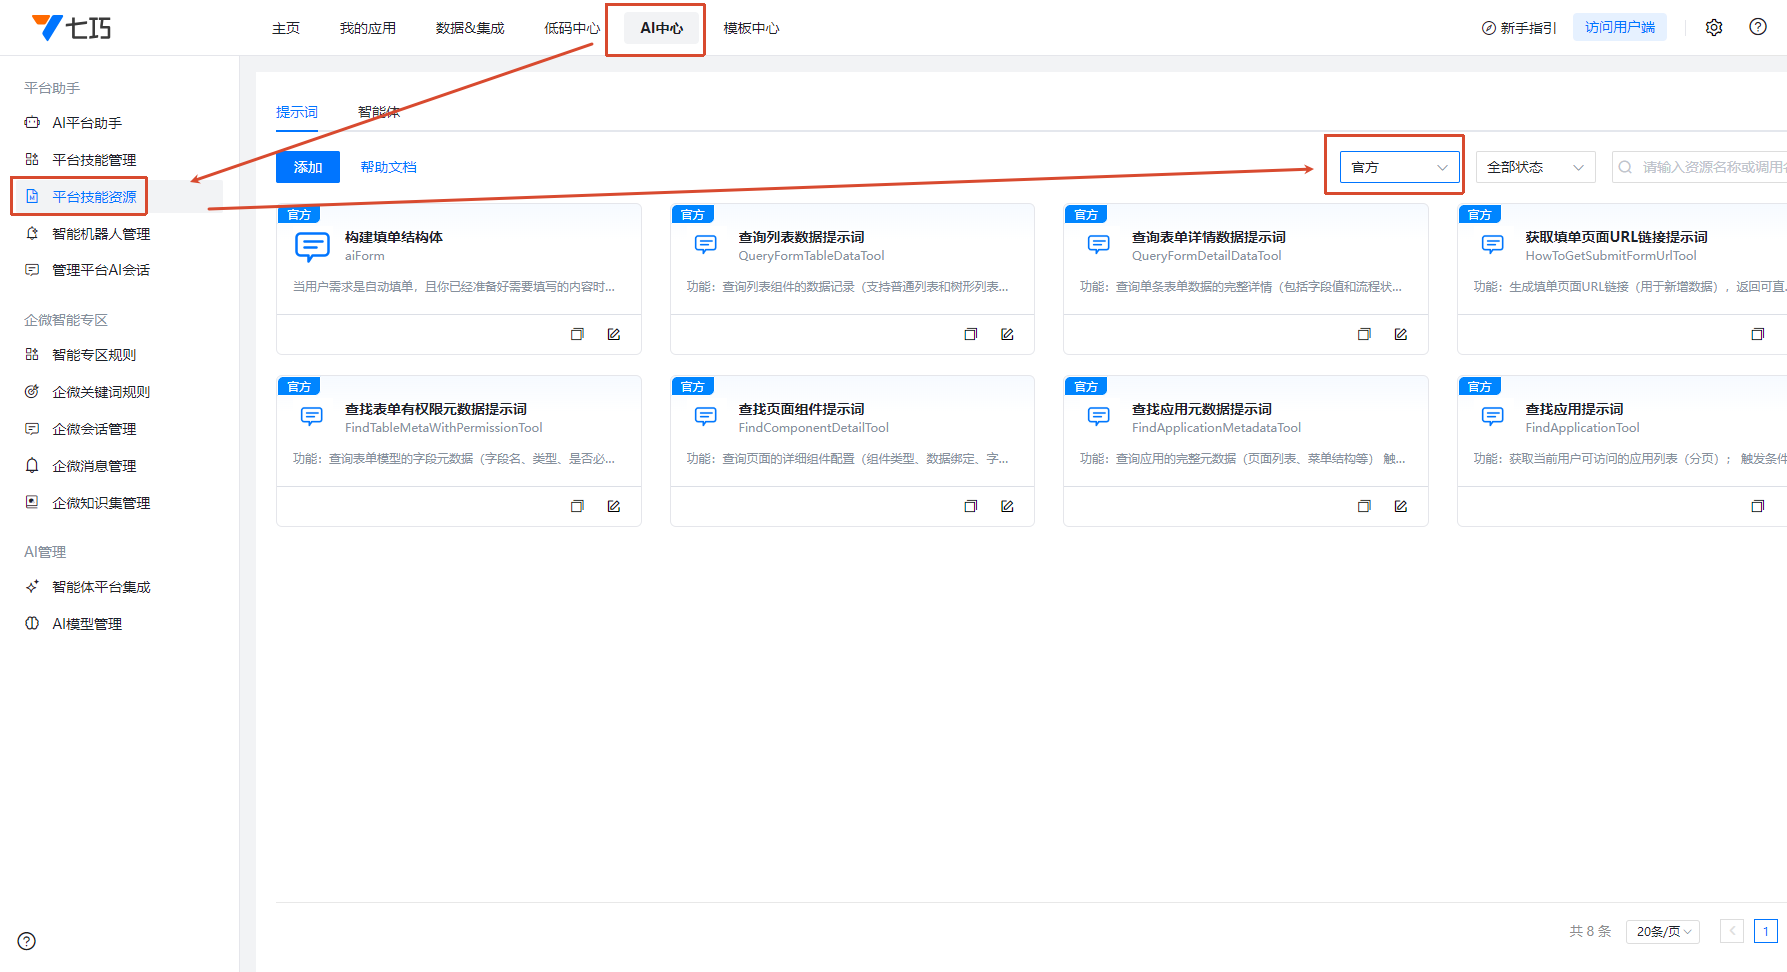Image resolution: width=1787 pixels, height=972 pixels.
Task: Open the 模板中心 top menu
Action: point(752,28)
